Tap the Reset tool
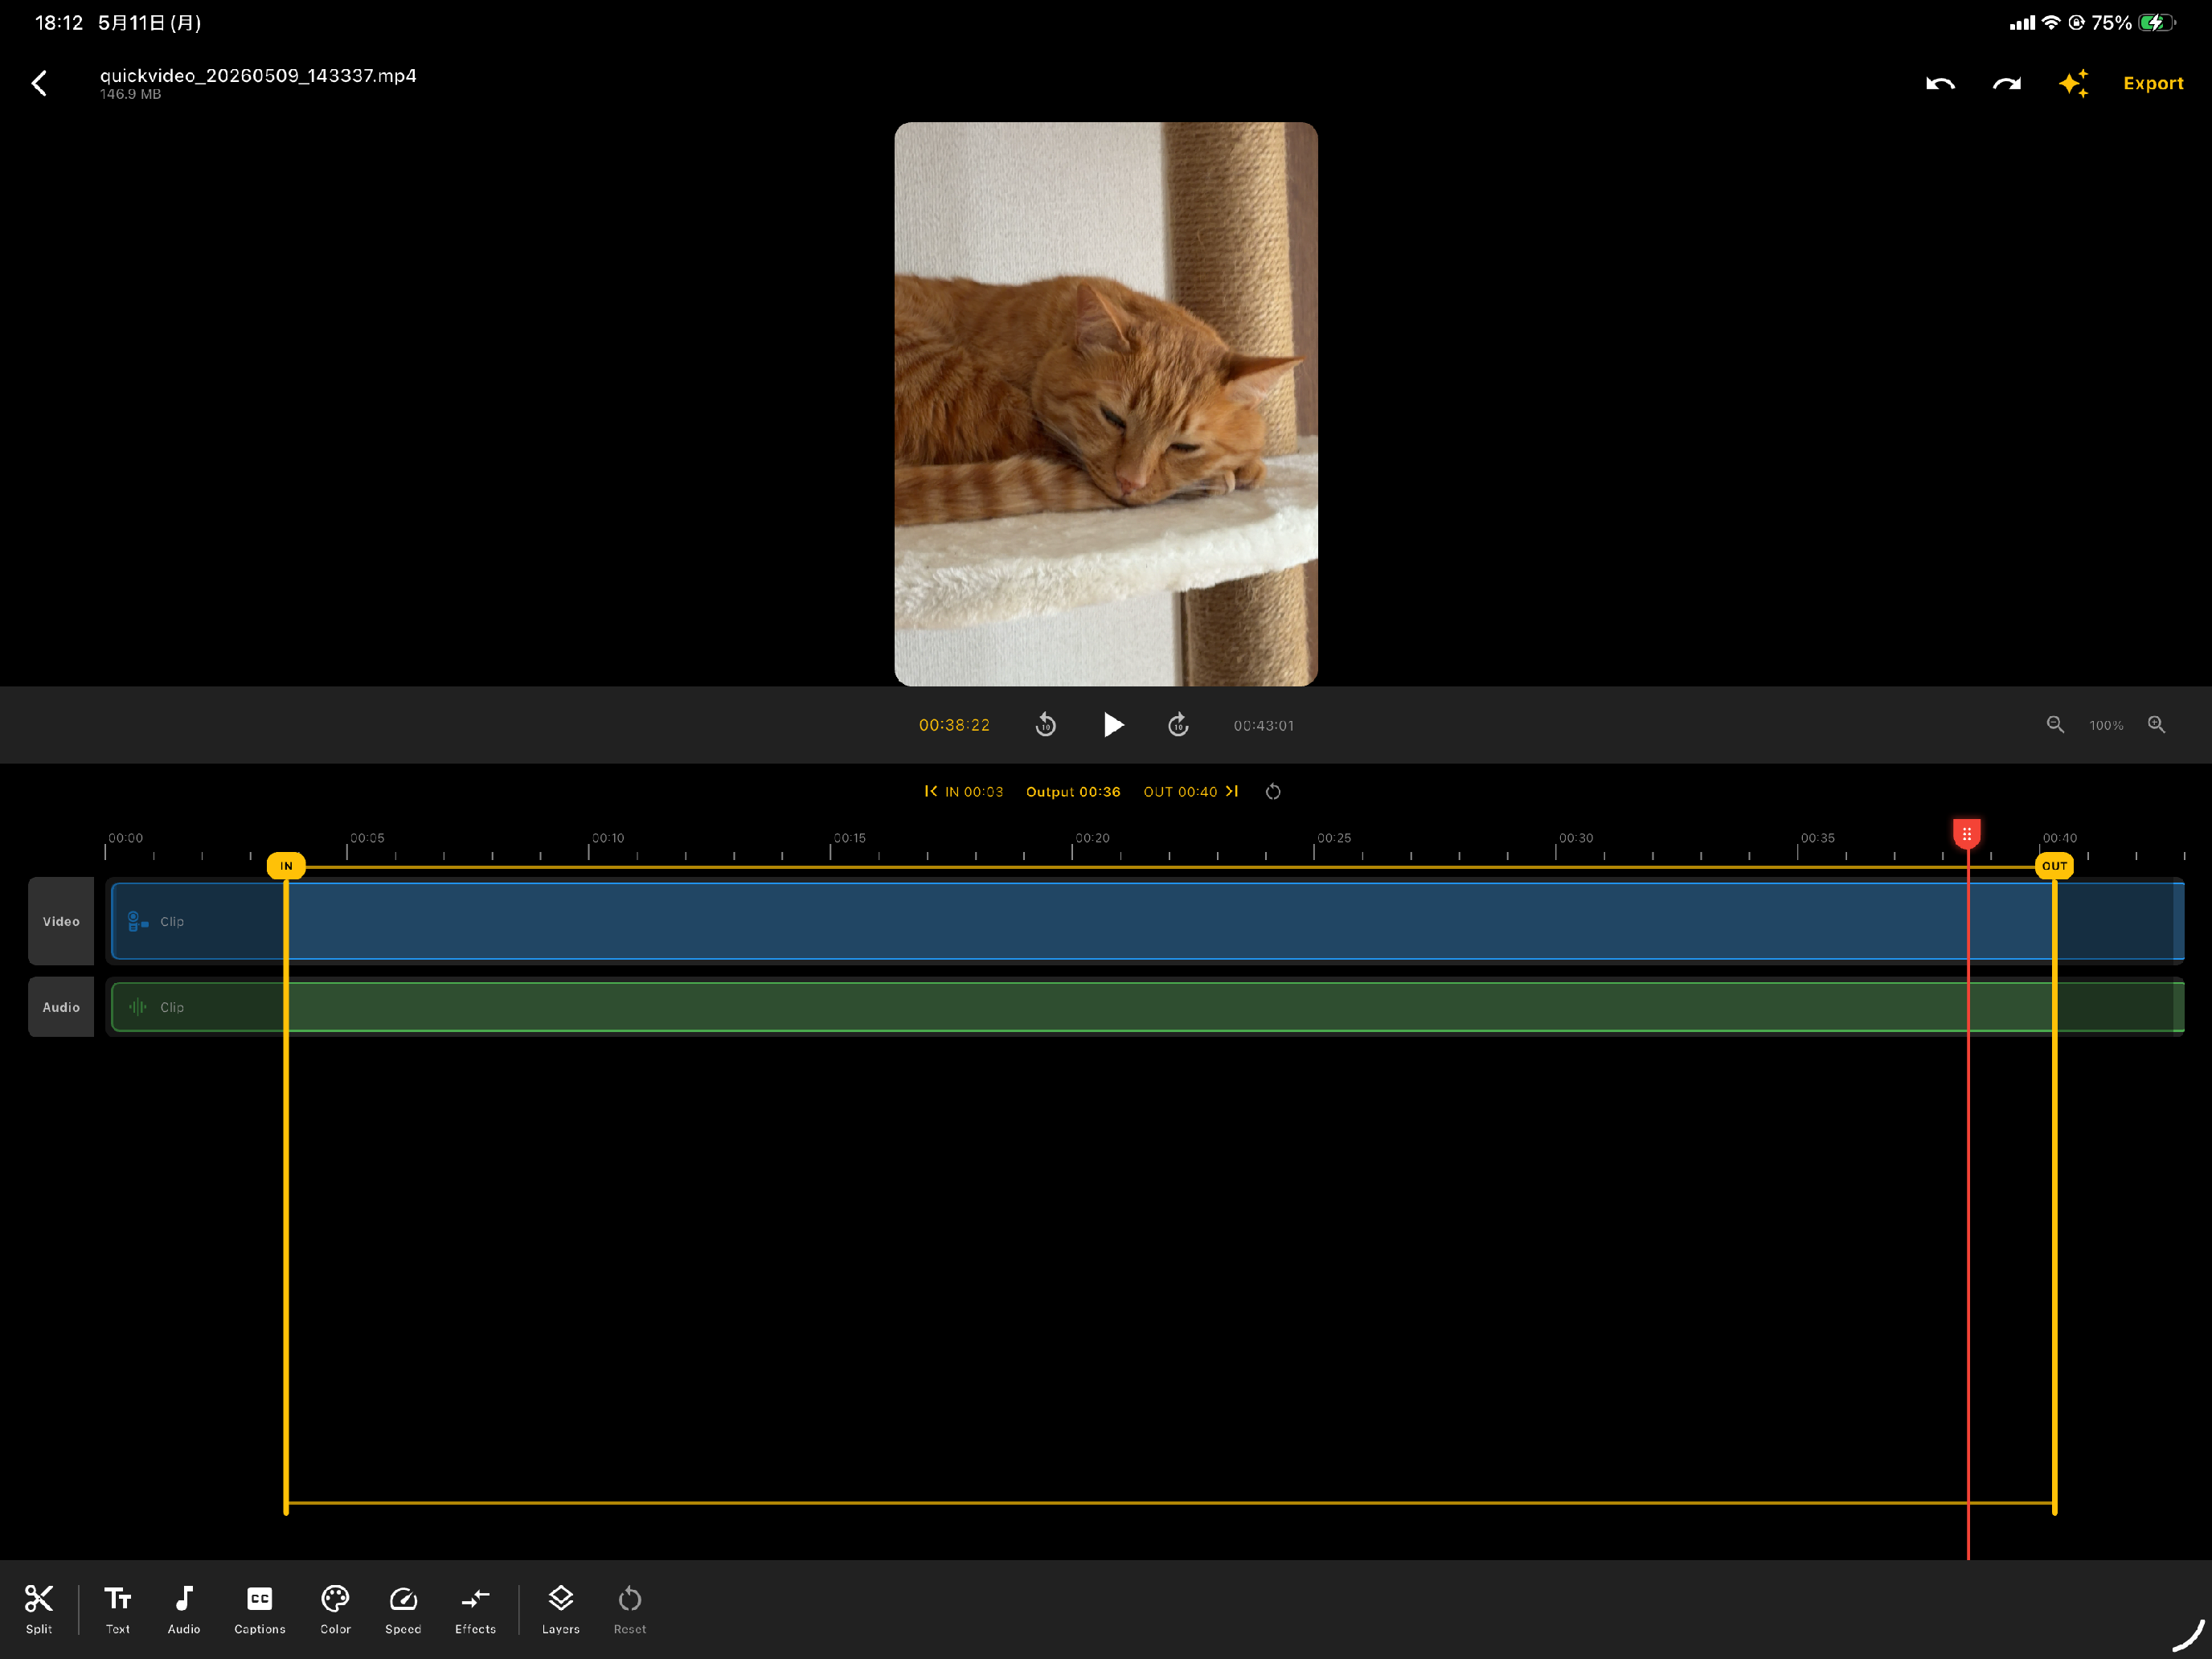The image size is (2212, 1659). [x=630, y=1609]
